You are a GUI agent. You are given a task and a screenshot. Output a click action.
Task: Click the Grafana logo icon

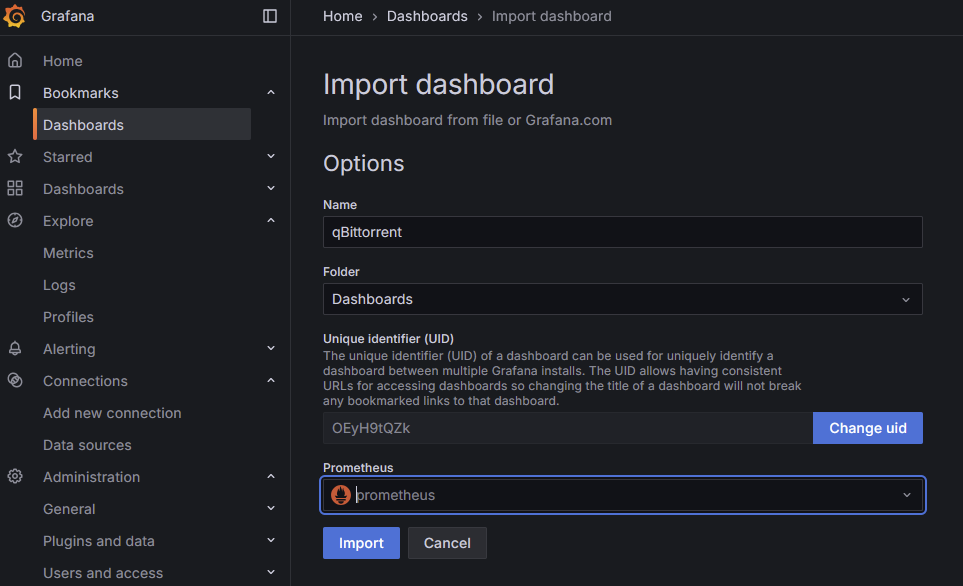pos(16,16)
